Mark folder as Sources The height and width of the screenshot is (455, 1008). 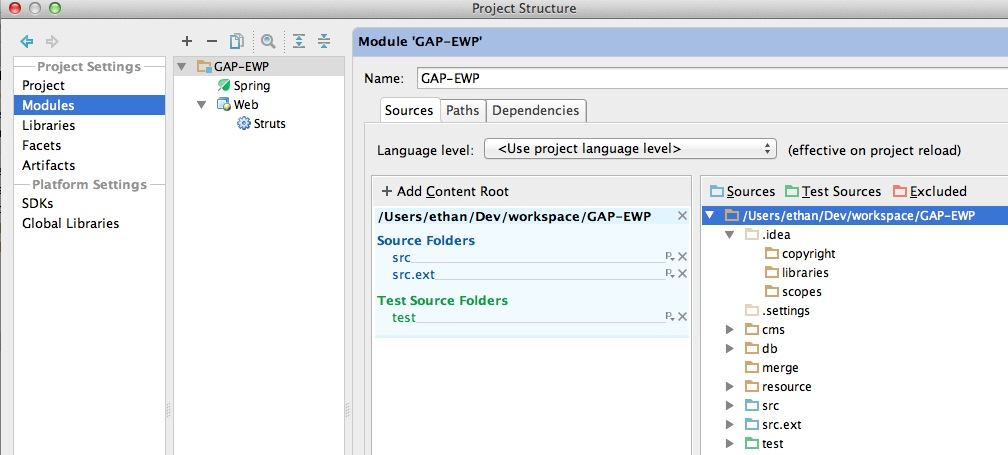[742, 192]
